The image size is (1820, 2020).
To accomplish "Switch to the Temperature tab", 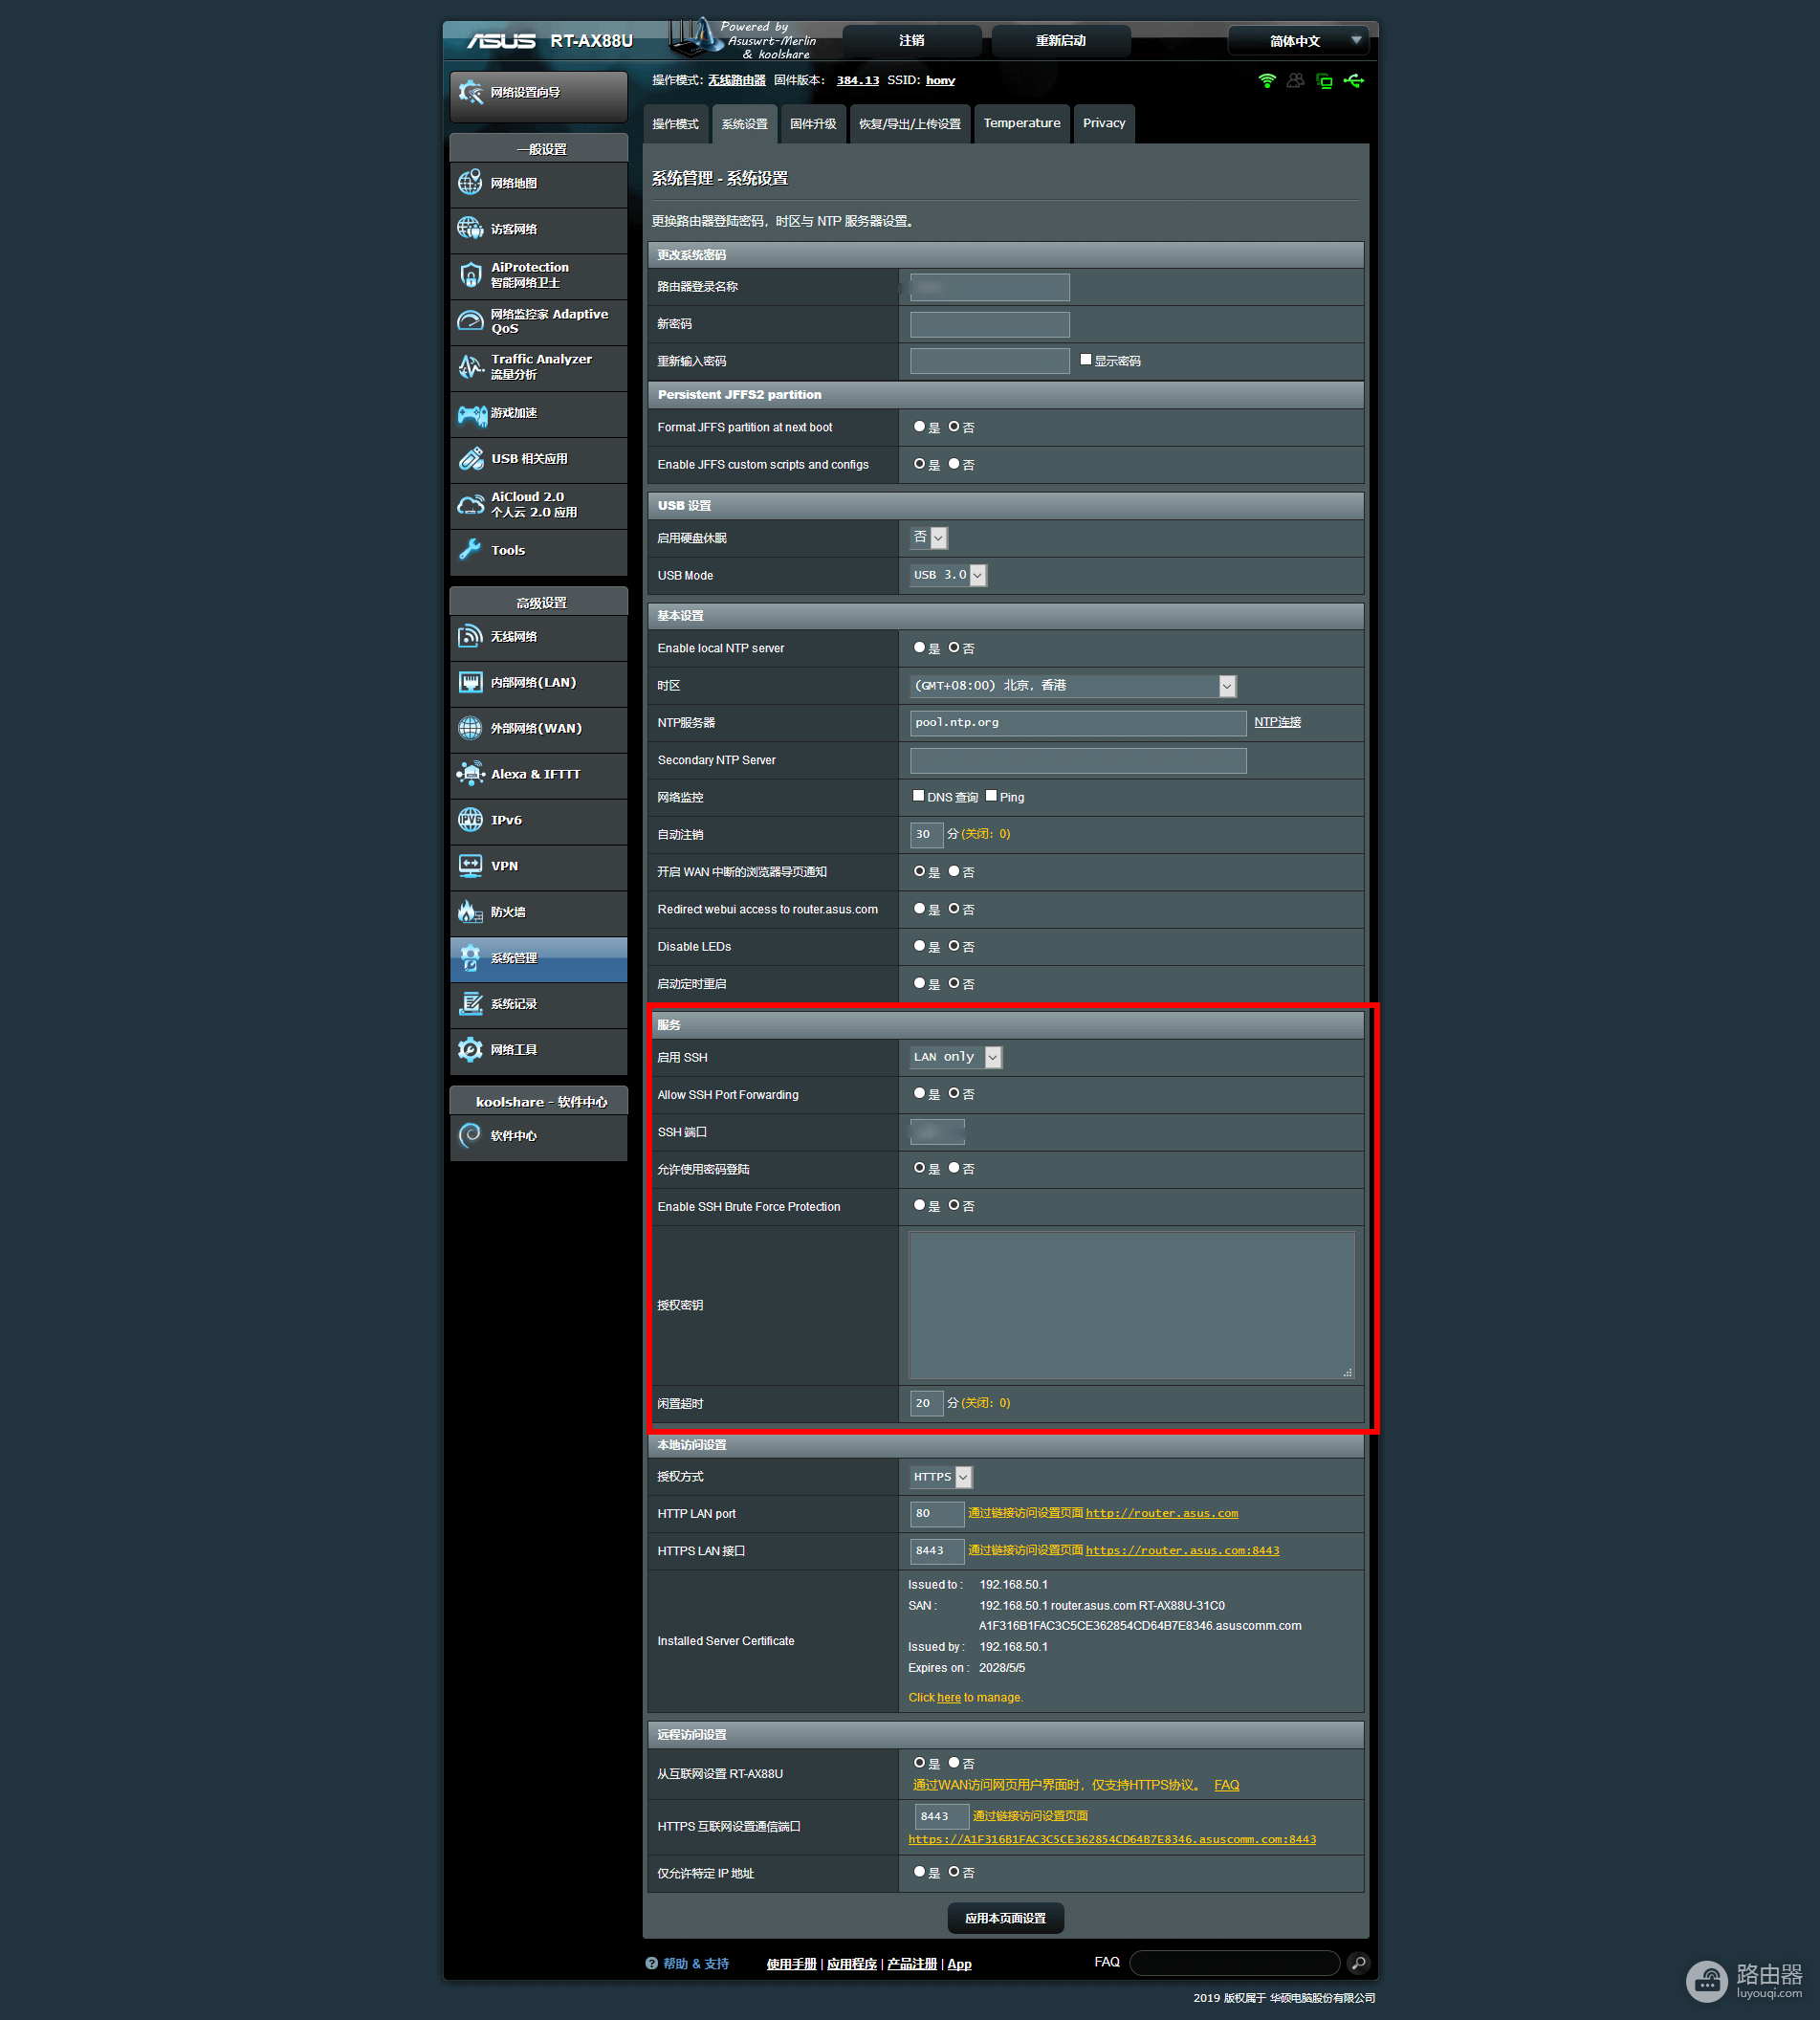I will (1021, 124).
